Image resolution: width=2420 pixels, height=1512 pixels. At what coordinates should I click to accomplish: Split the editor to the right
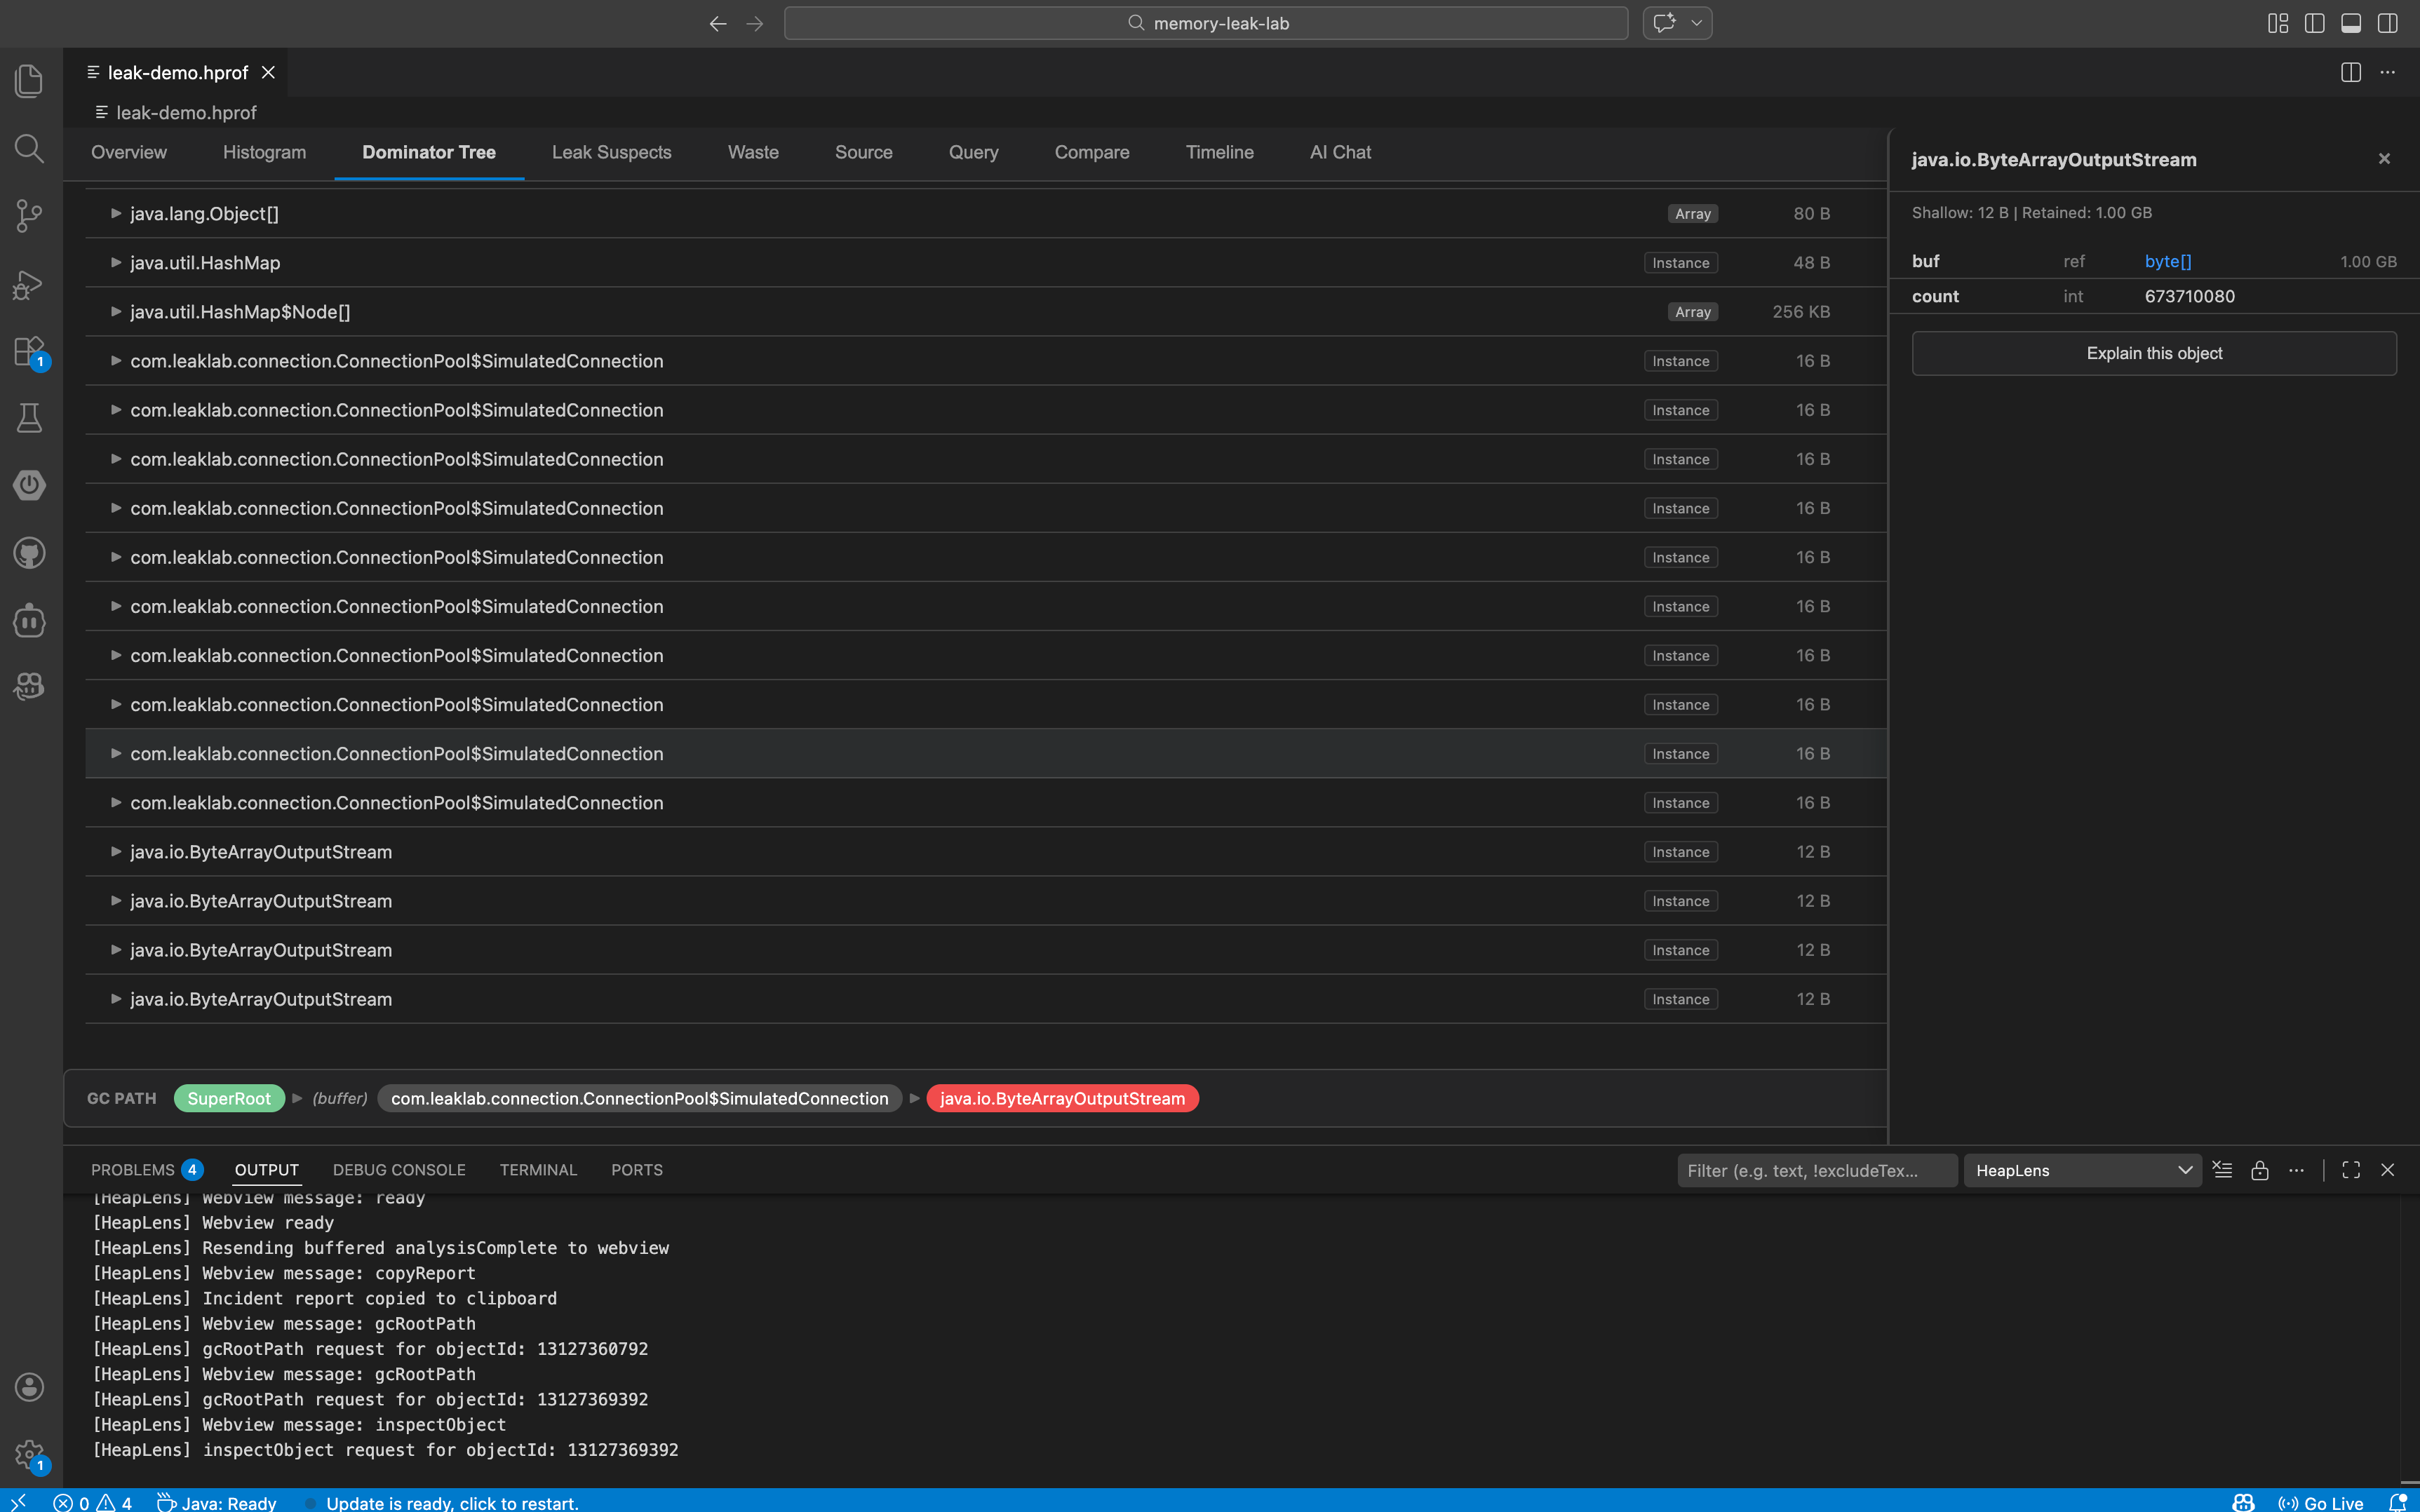(2350, 73)
